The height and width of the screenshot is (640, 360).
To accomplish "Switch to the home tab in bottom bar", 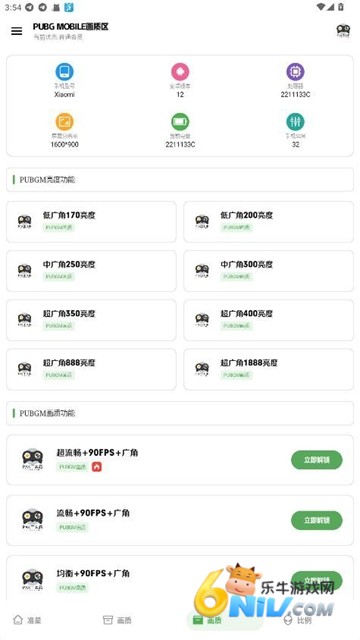I will (x=27, y=620).
